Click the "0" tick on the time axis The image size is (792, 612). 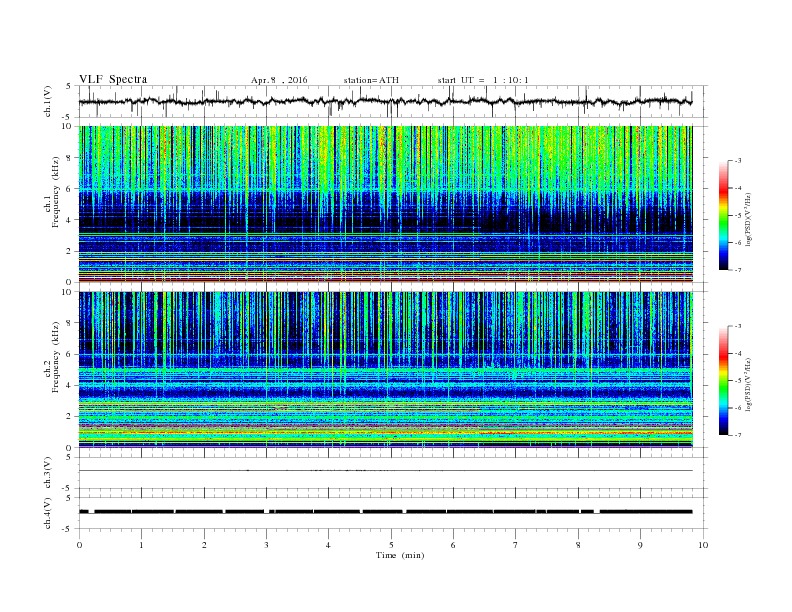[x=79, y=545]
